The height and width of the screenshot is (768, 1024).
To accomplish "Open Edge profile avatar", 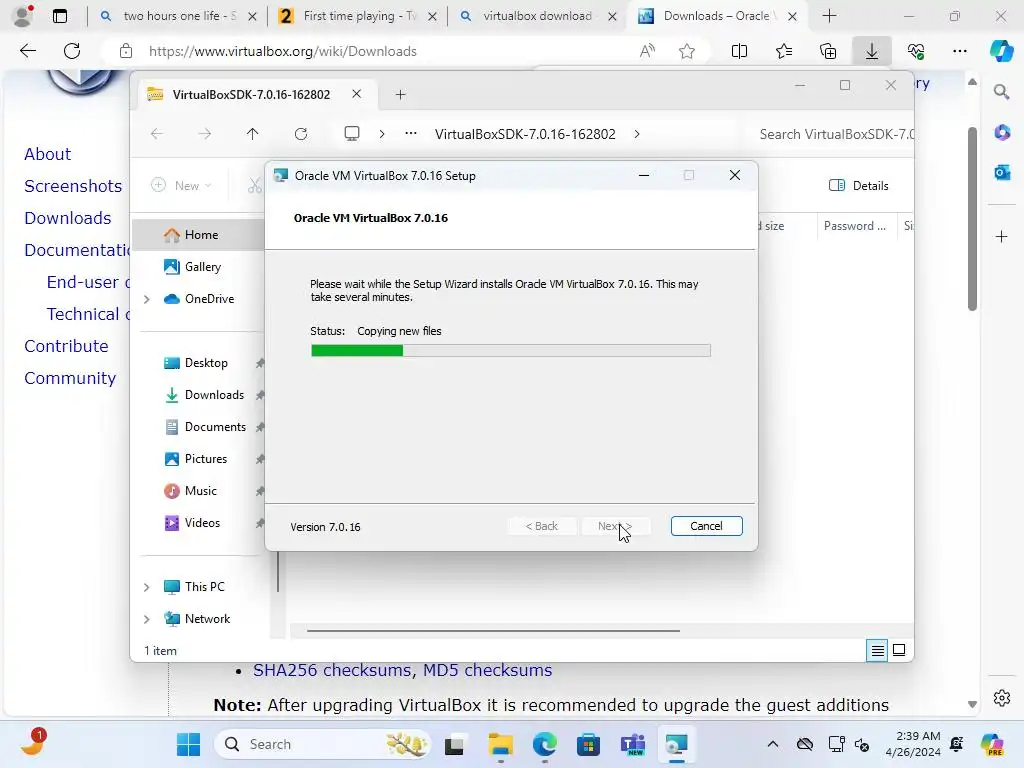I will 23,16.
